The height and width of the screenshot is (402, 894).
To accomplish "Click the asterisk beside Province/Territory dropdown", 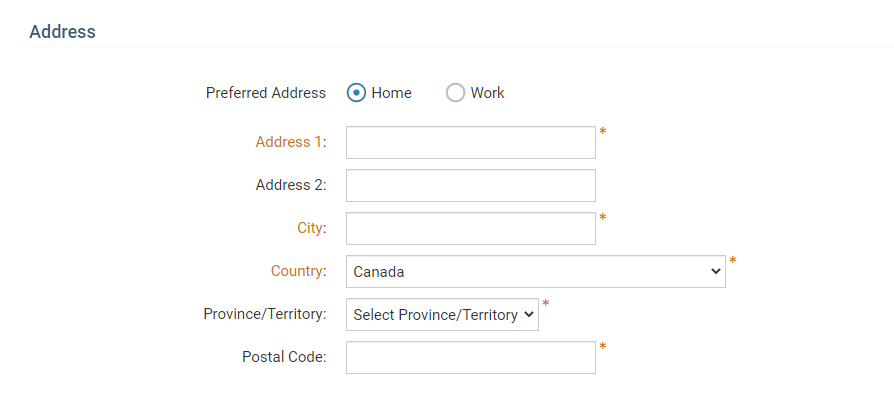I will [546, 304].
